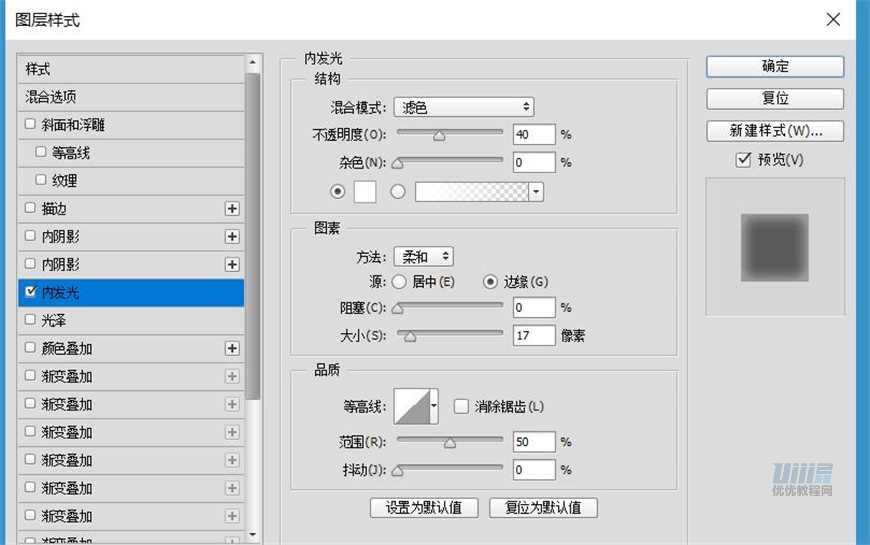This screenshot has width=870, height=545.
Task: Select the gradient radio button
Action: pyautogui.click(x=398, y=191)
